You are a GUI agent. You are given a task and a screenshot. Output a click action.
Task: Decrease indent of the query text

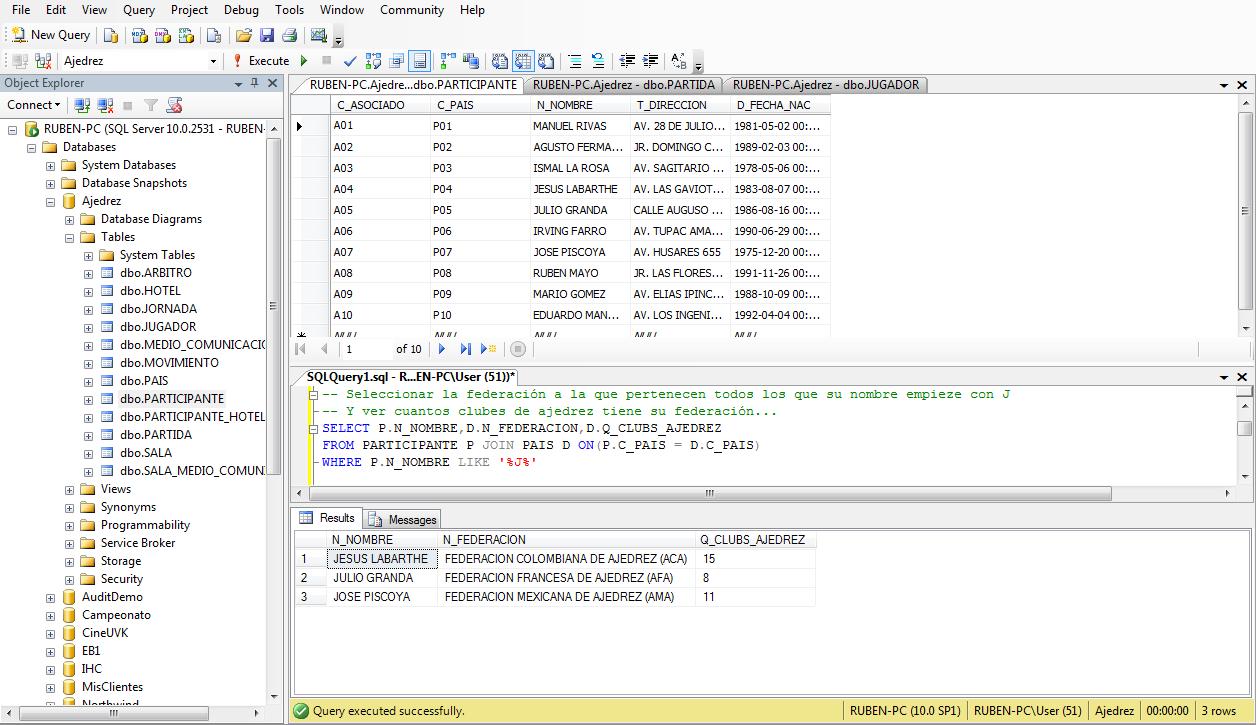coord(626,62)
